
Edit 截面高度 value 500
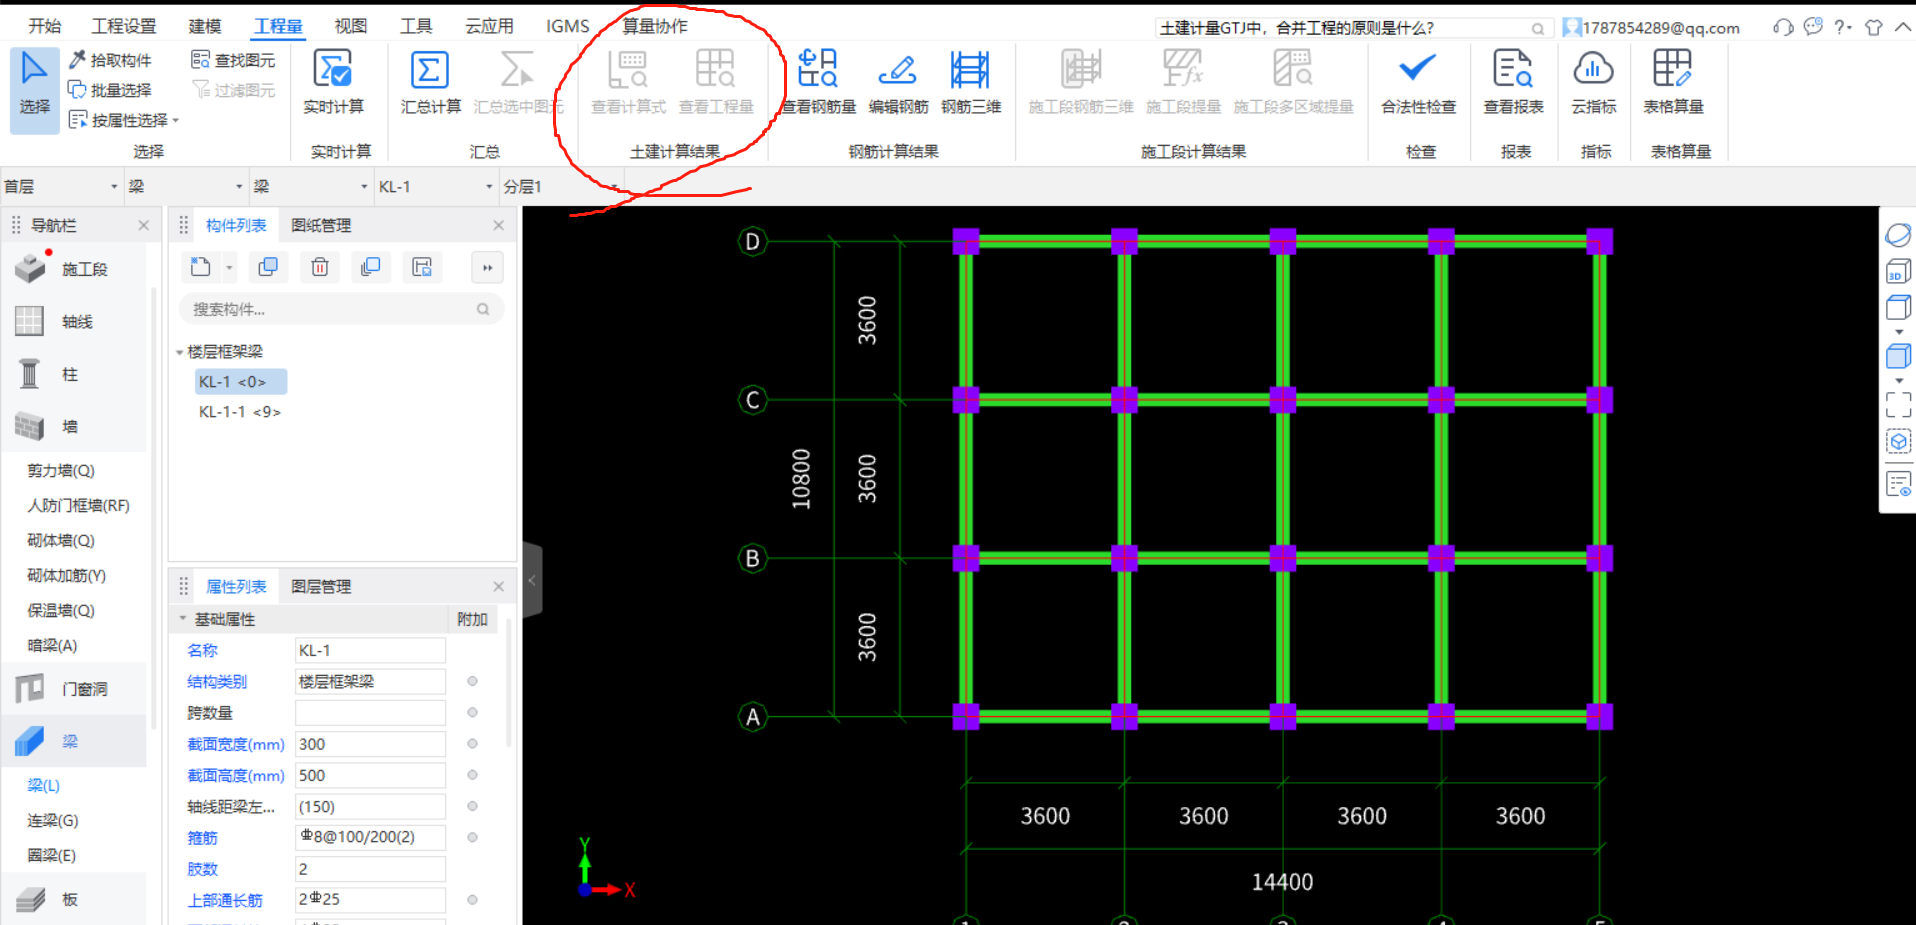370,775
